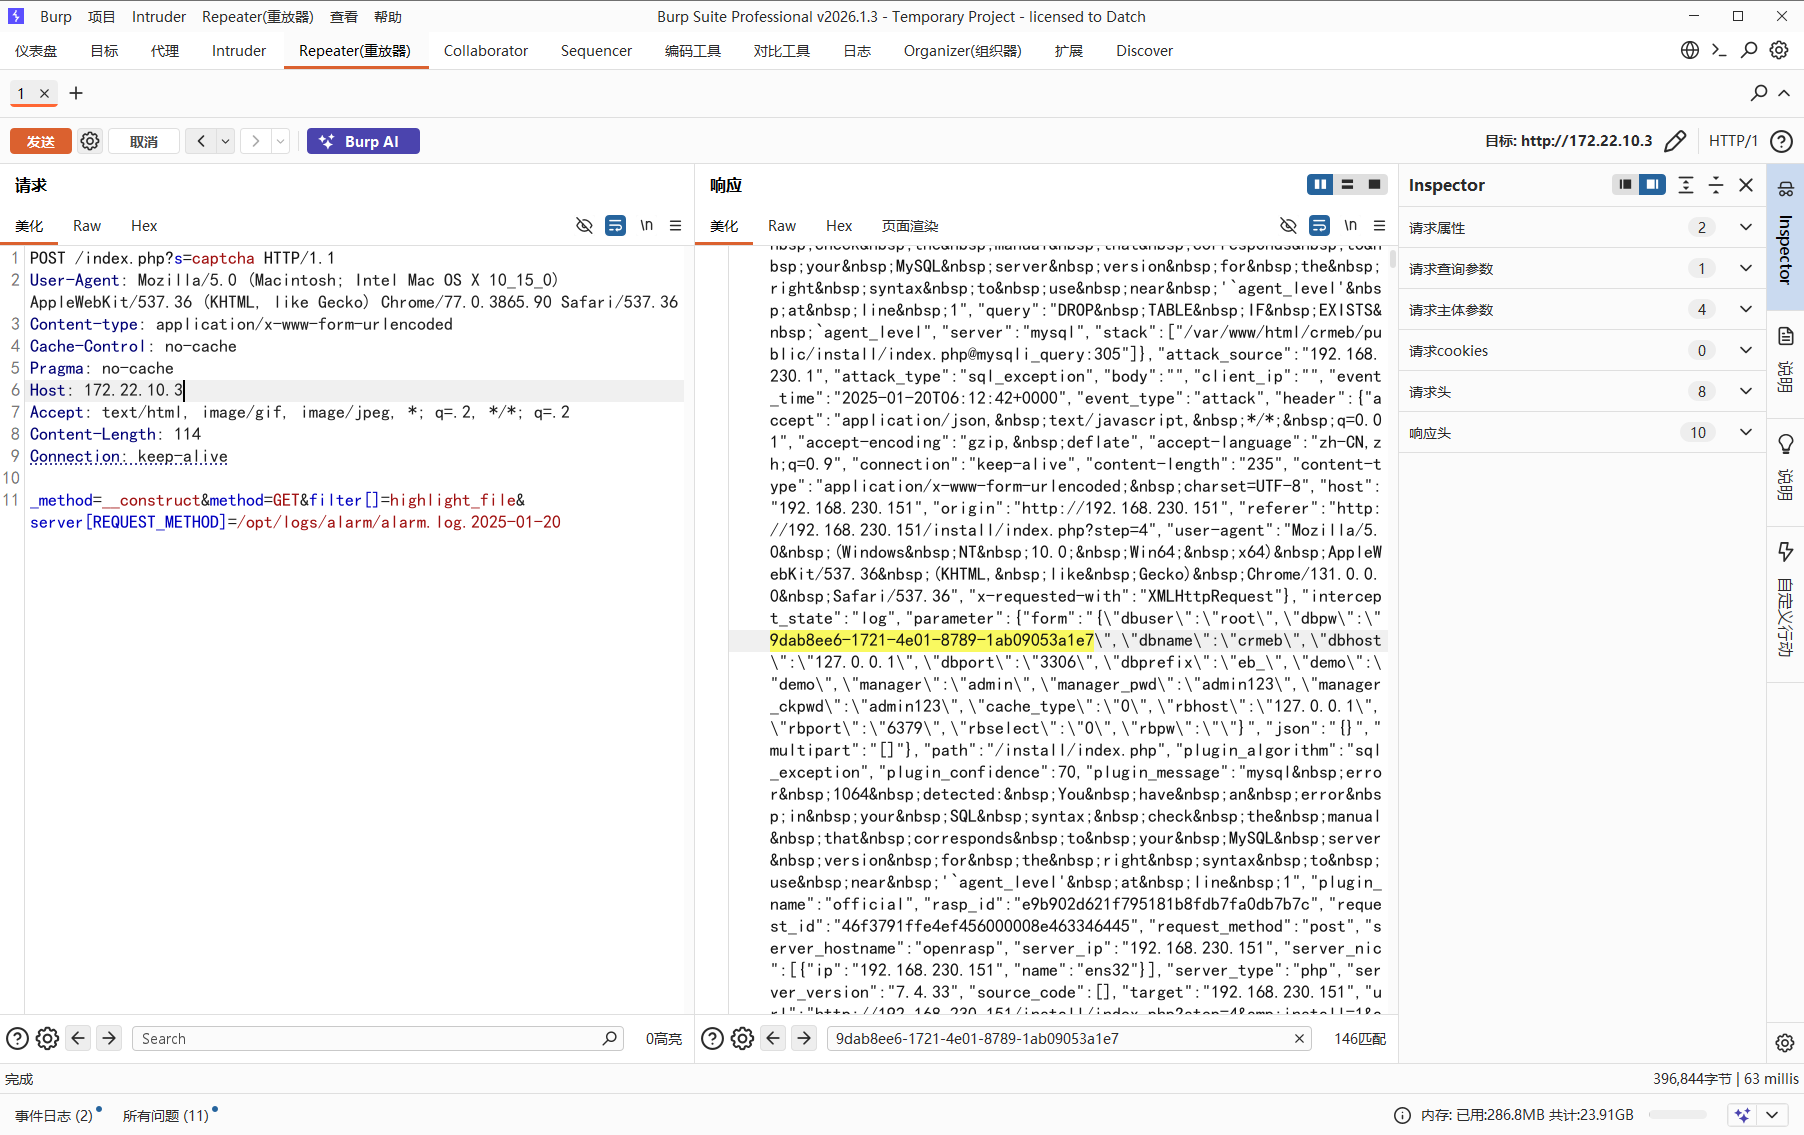Toggle word wrap in response pane
Image resolution: width=1804 pixels, height=1135 pixels.
(x=1320, y=226)
